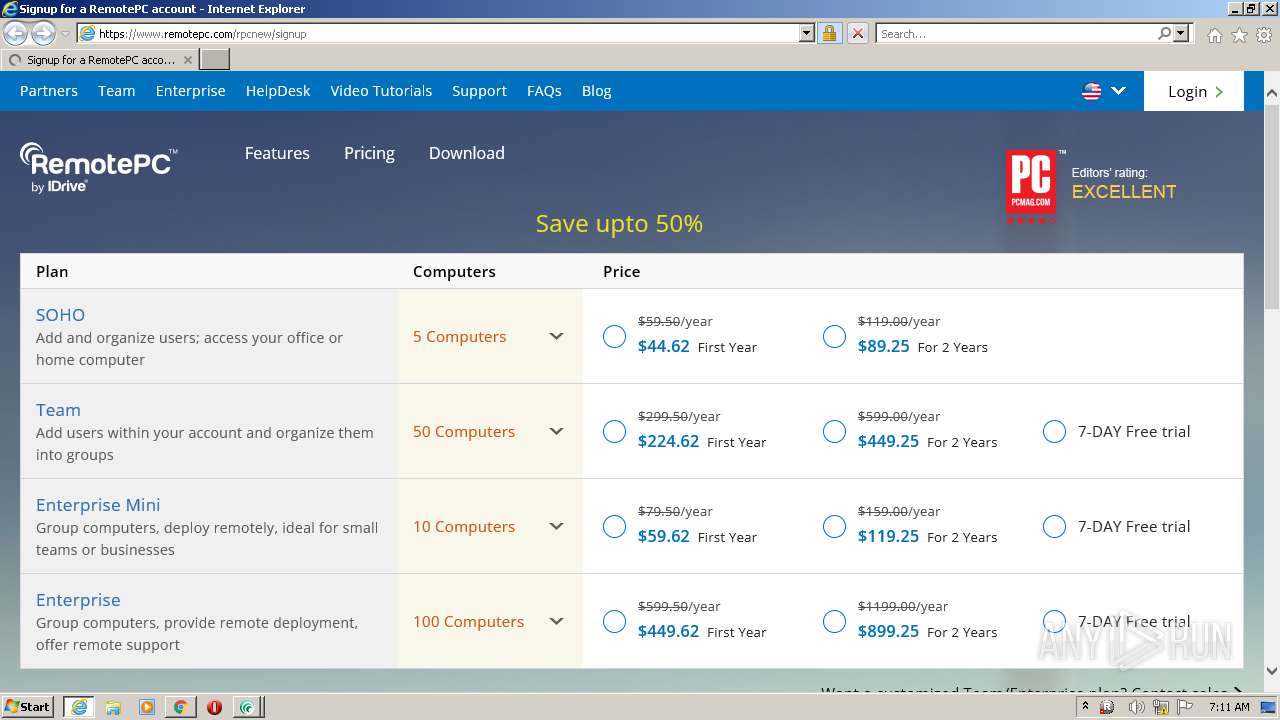This screenshot has width=1280, height=720.
Task: Click the Action Center flag tray icon
Action: 1185,707
